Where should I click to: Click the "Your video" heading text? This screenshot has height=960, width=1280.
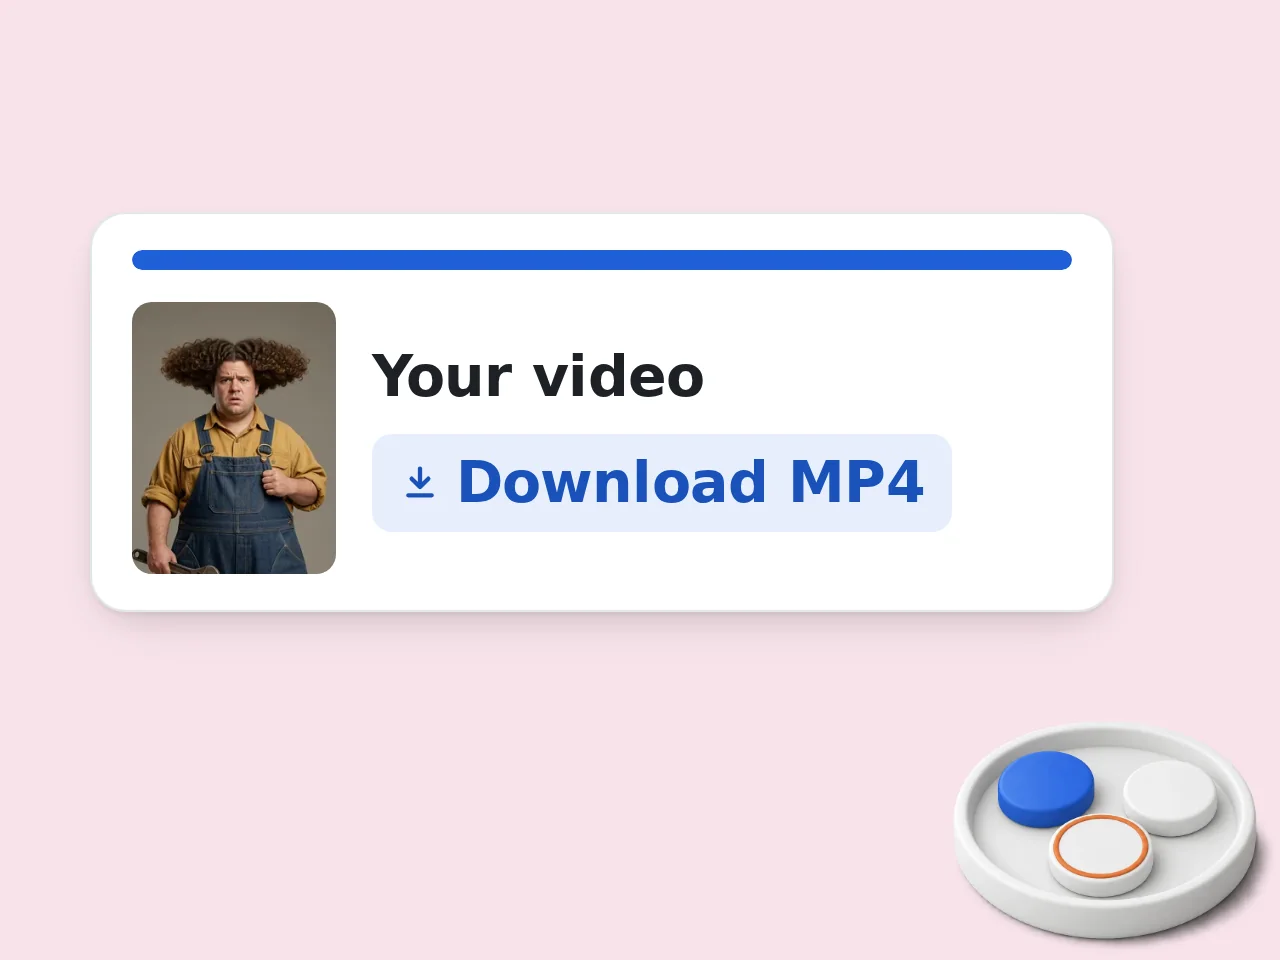(538, 376)
